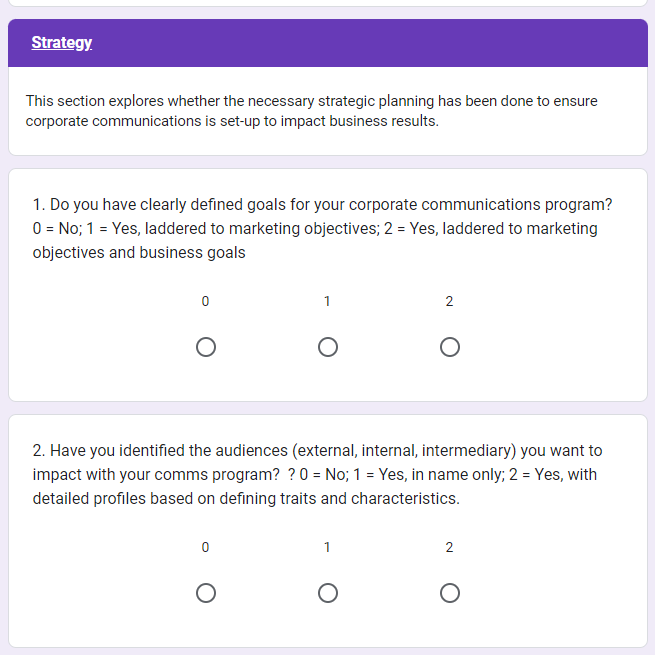Click the "1" column label in question 2
This screenshot has height=656, width=656.
click(328, 547)
